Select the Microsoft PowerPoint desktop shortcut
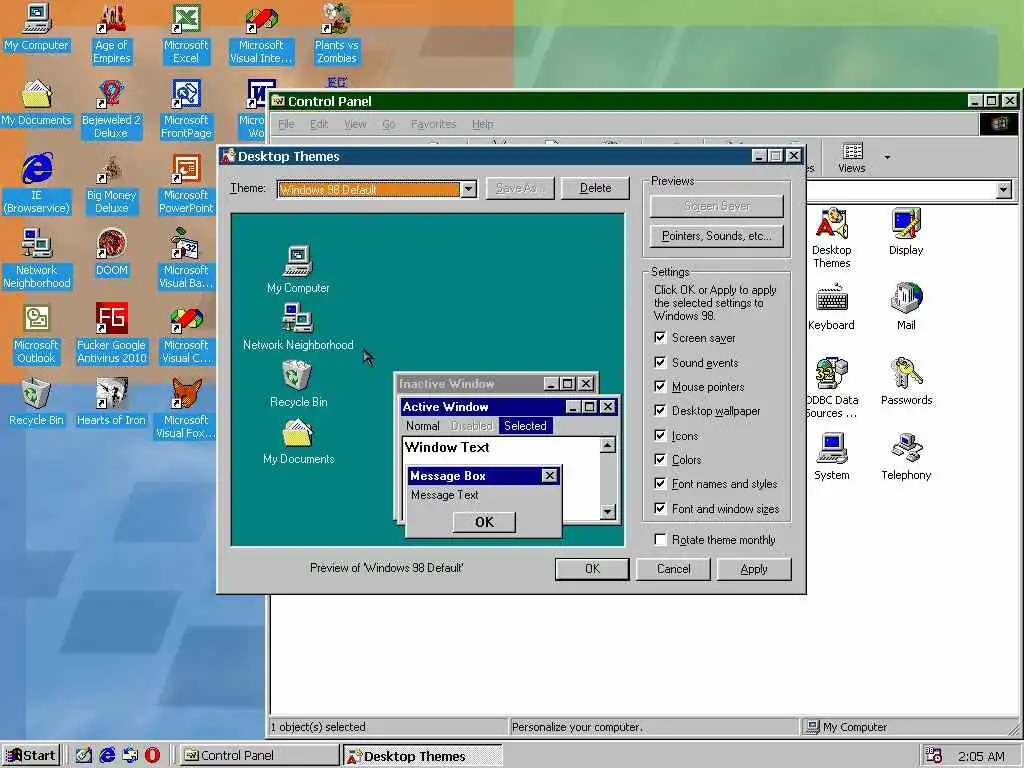The height and width of the screenshot is (768, 1024). tap(186, 184)
